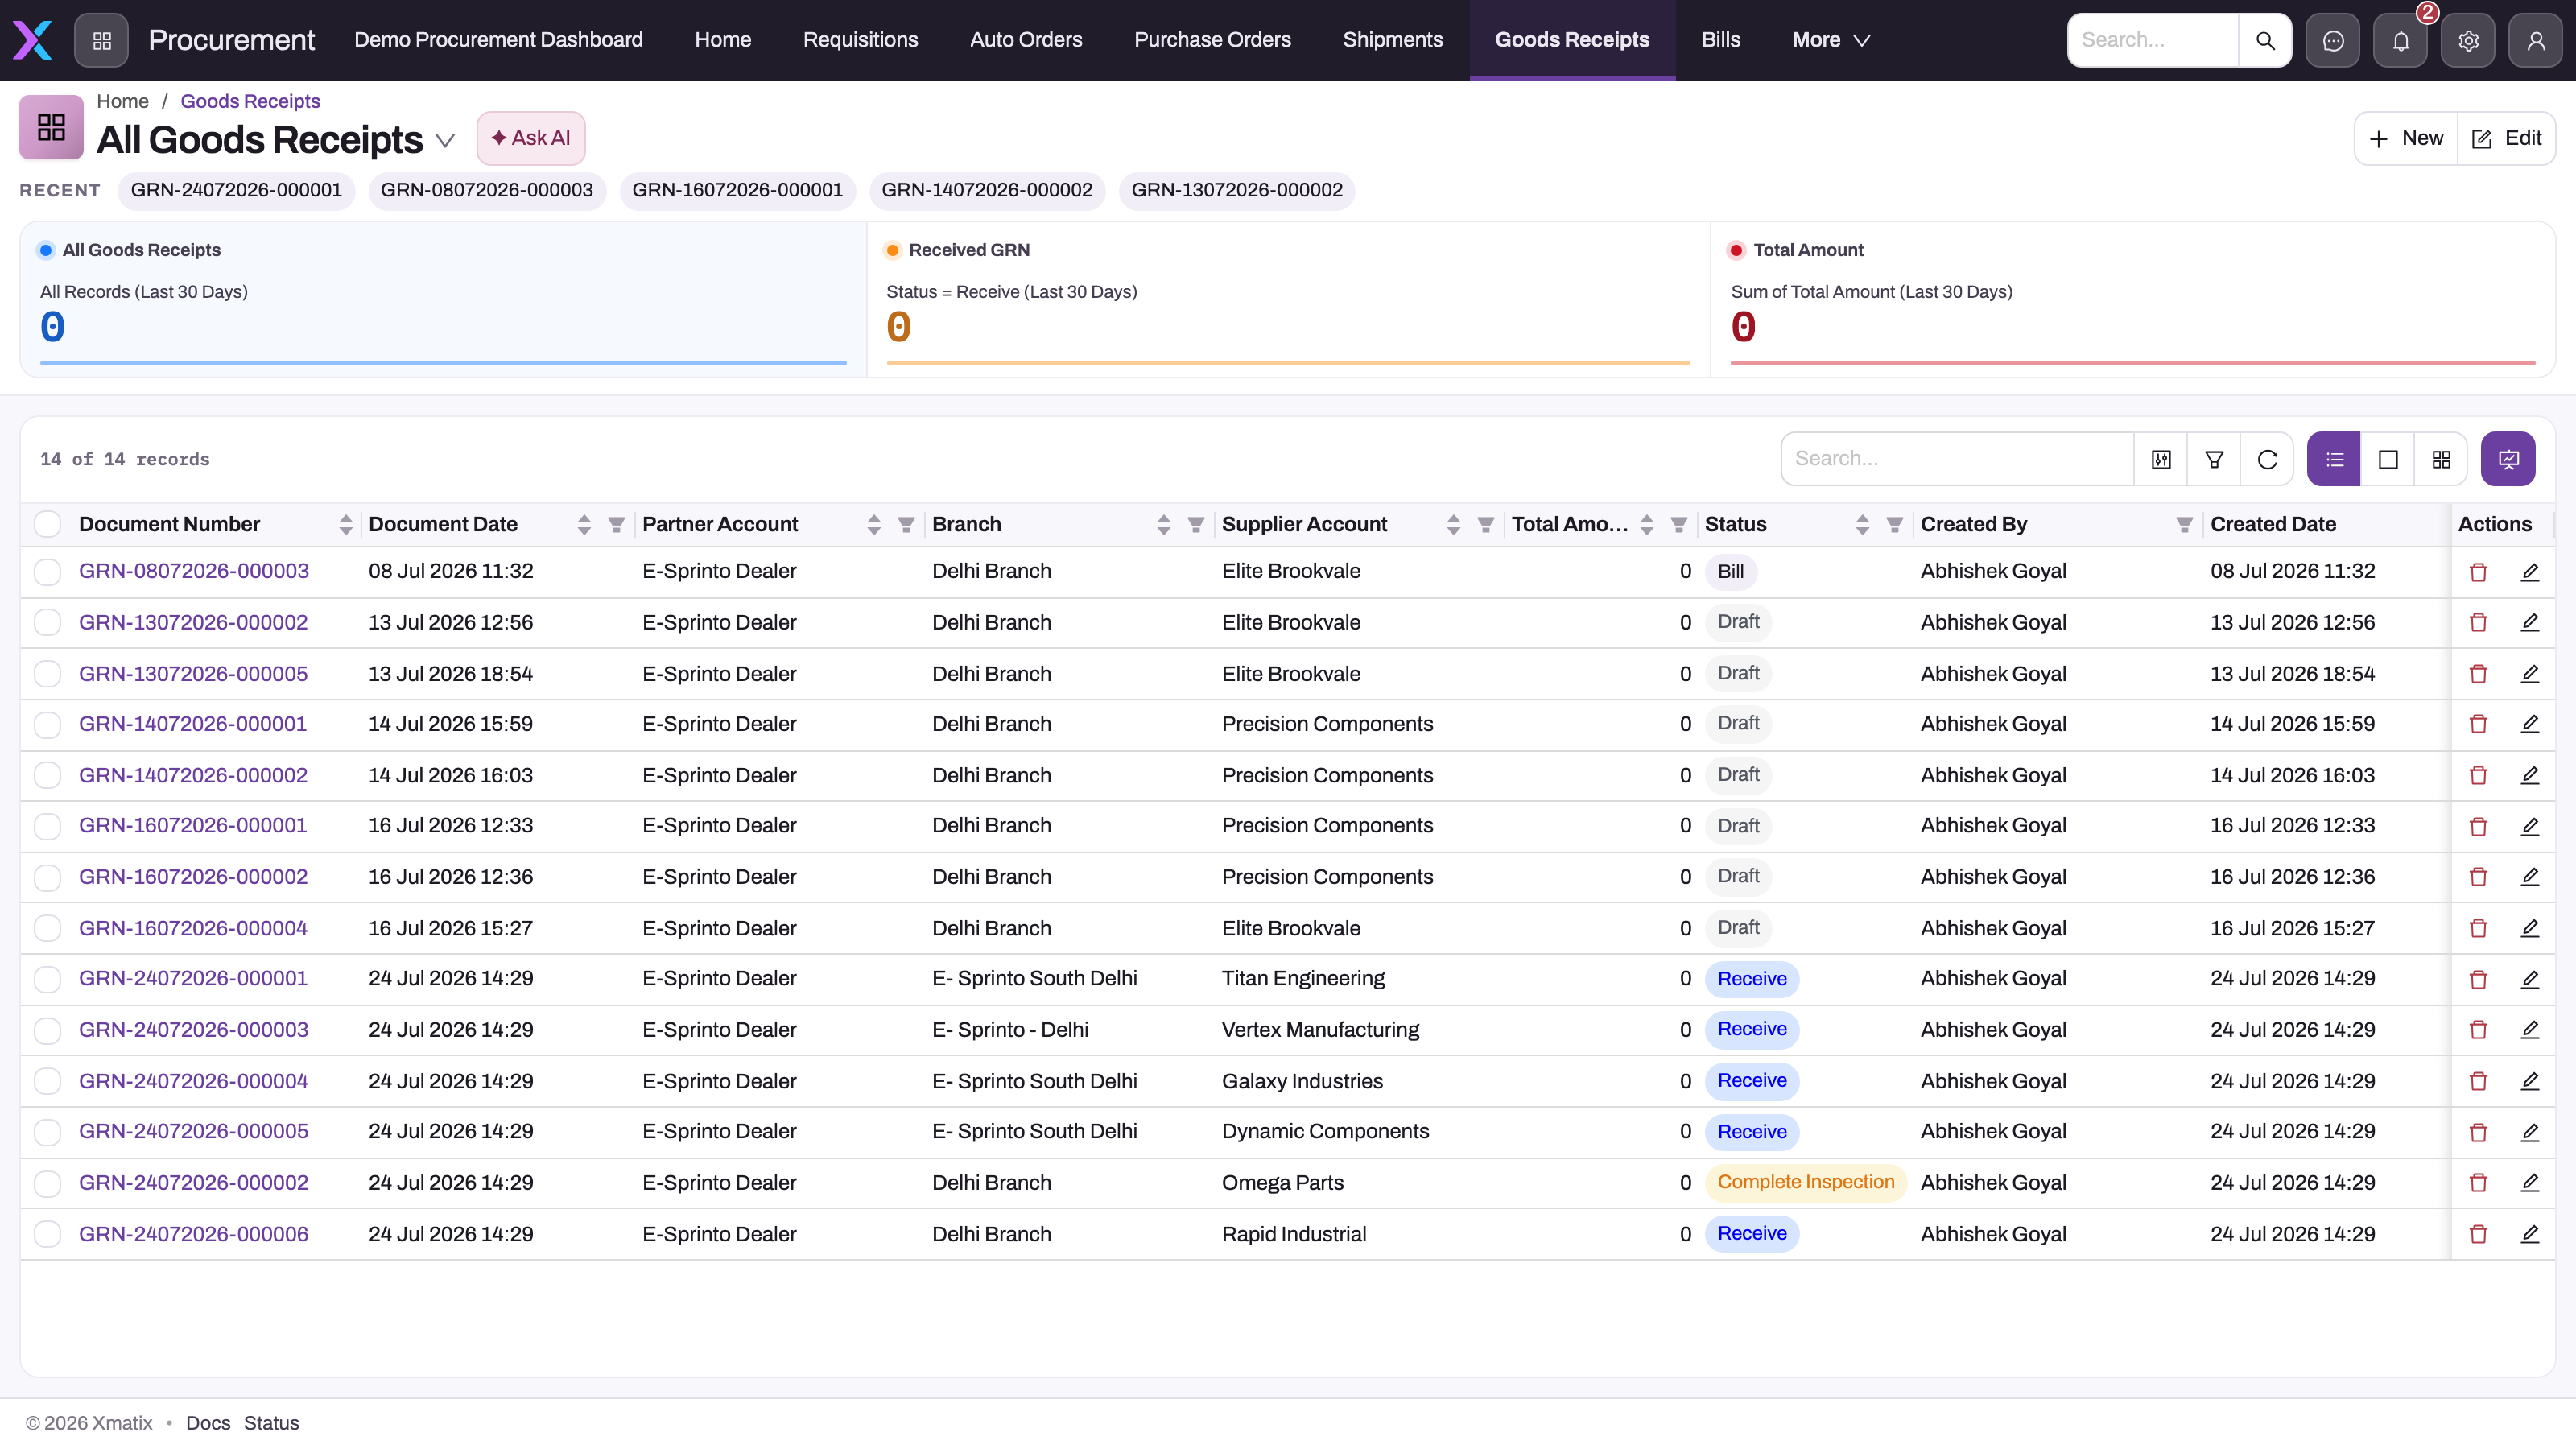
Task: Click the table filter funnel icon
Action: tap(2214, 459)
